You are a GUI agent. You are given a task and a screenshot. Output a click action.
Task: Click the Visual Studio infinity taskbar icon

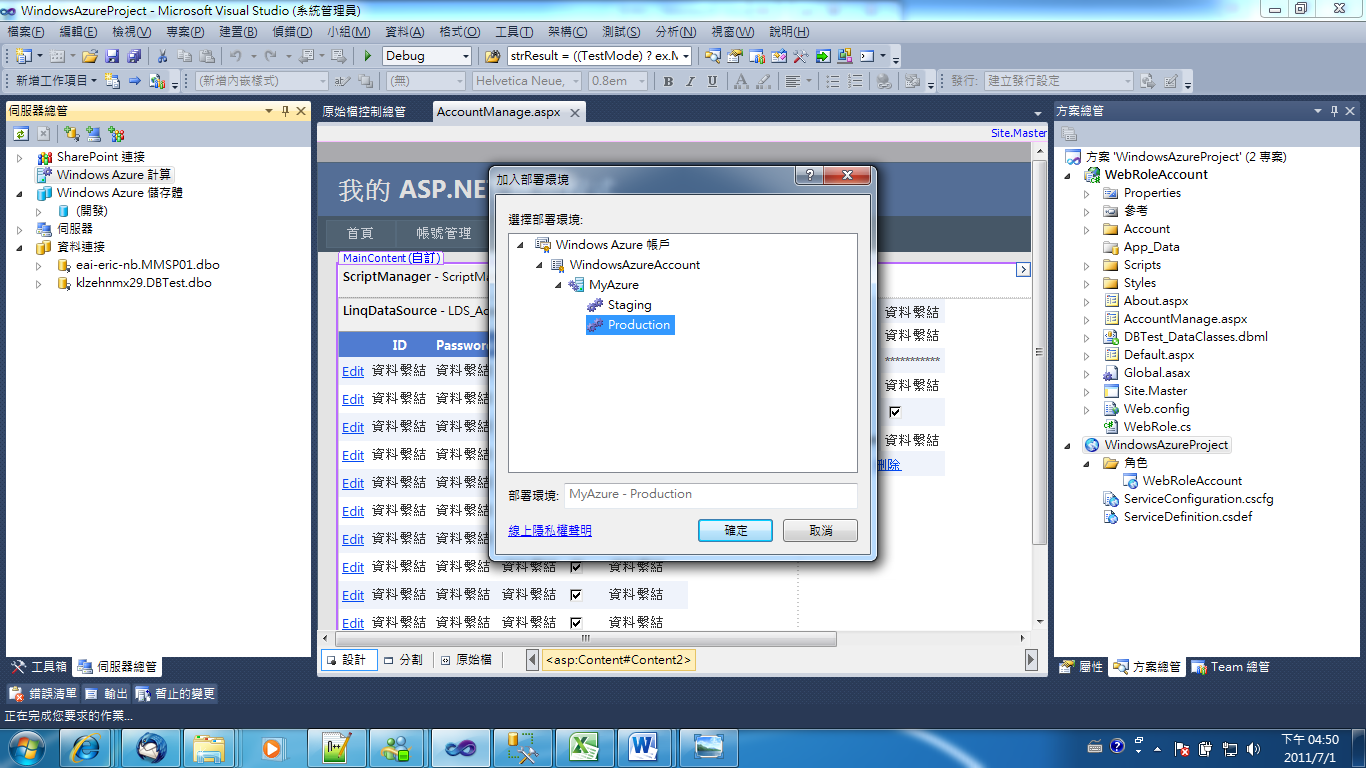tap(460, 747)
